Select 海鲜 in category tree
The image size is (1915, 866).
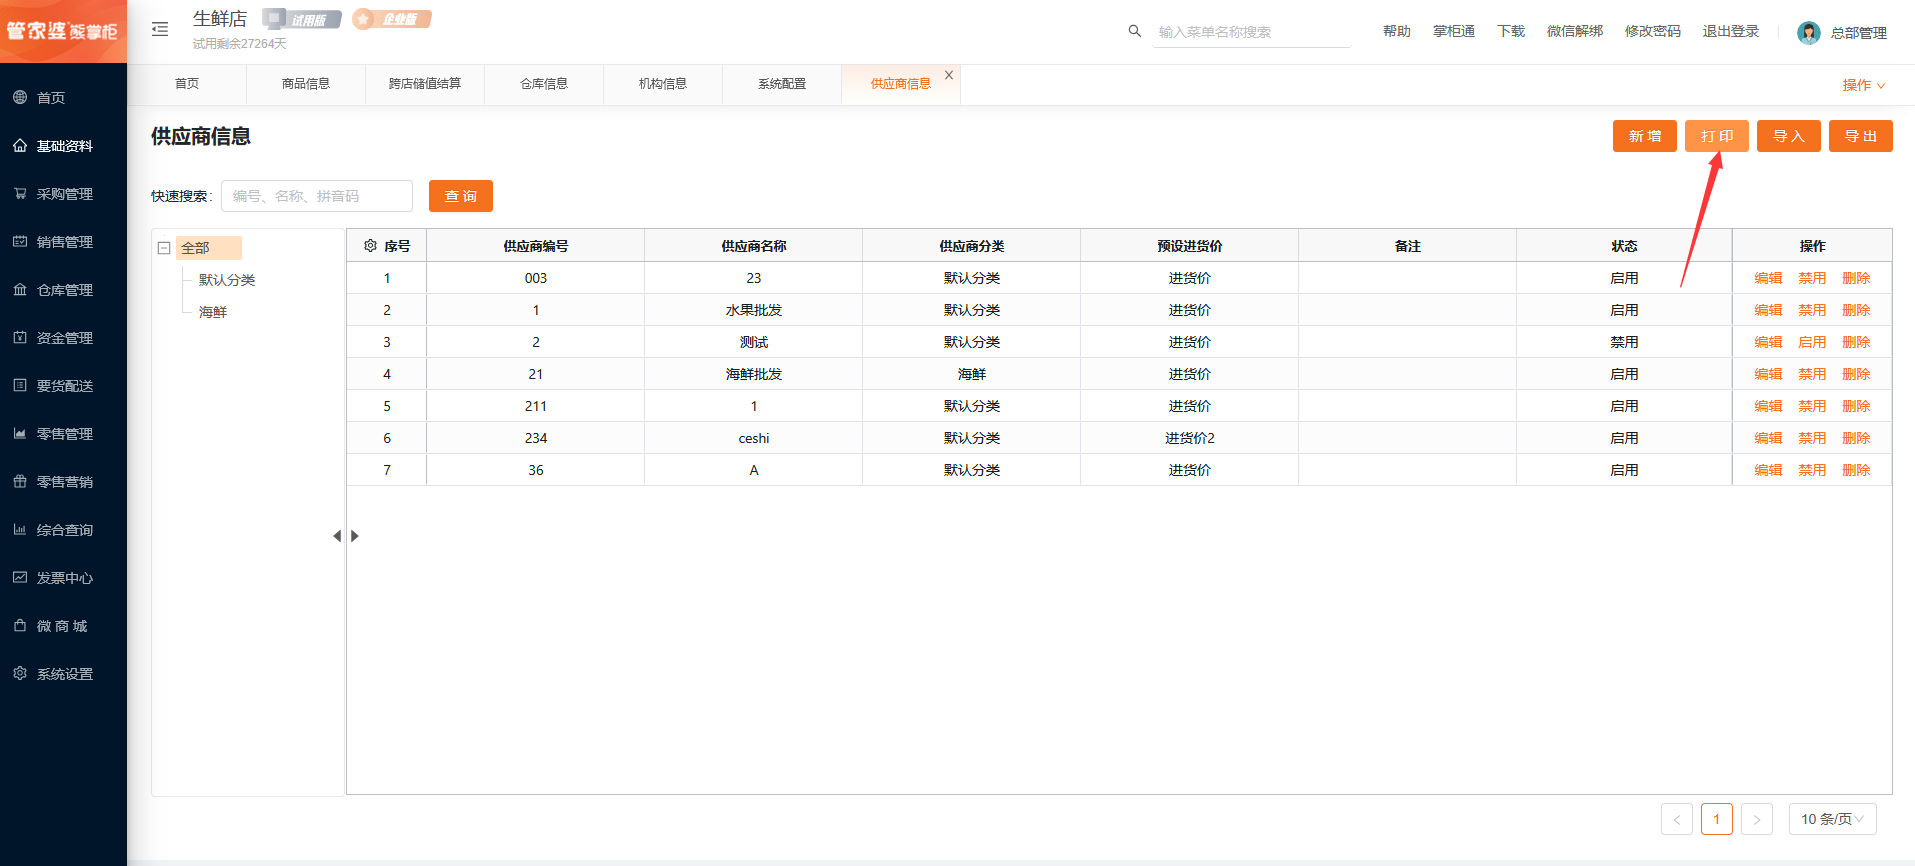click(213, 312)
